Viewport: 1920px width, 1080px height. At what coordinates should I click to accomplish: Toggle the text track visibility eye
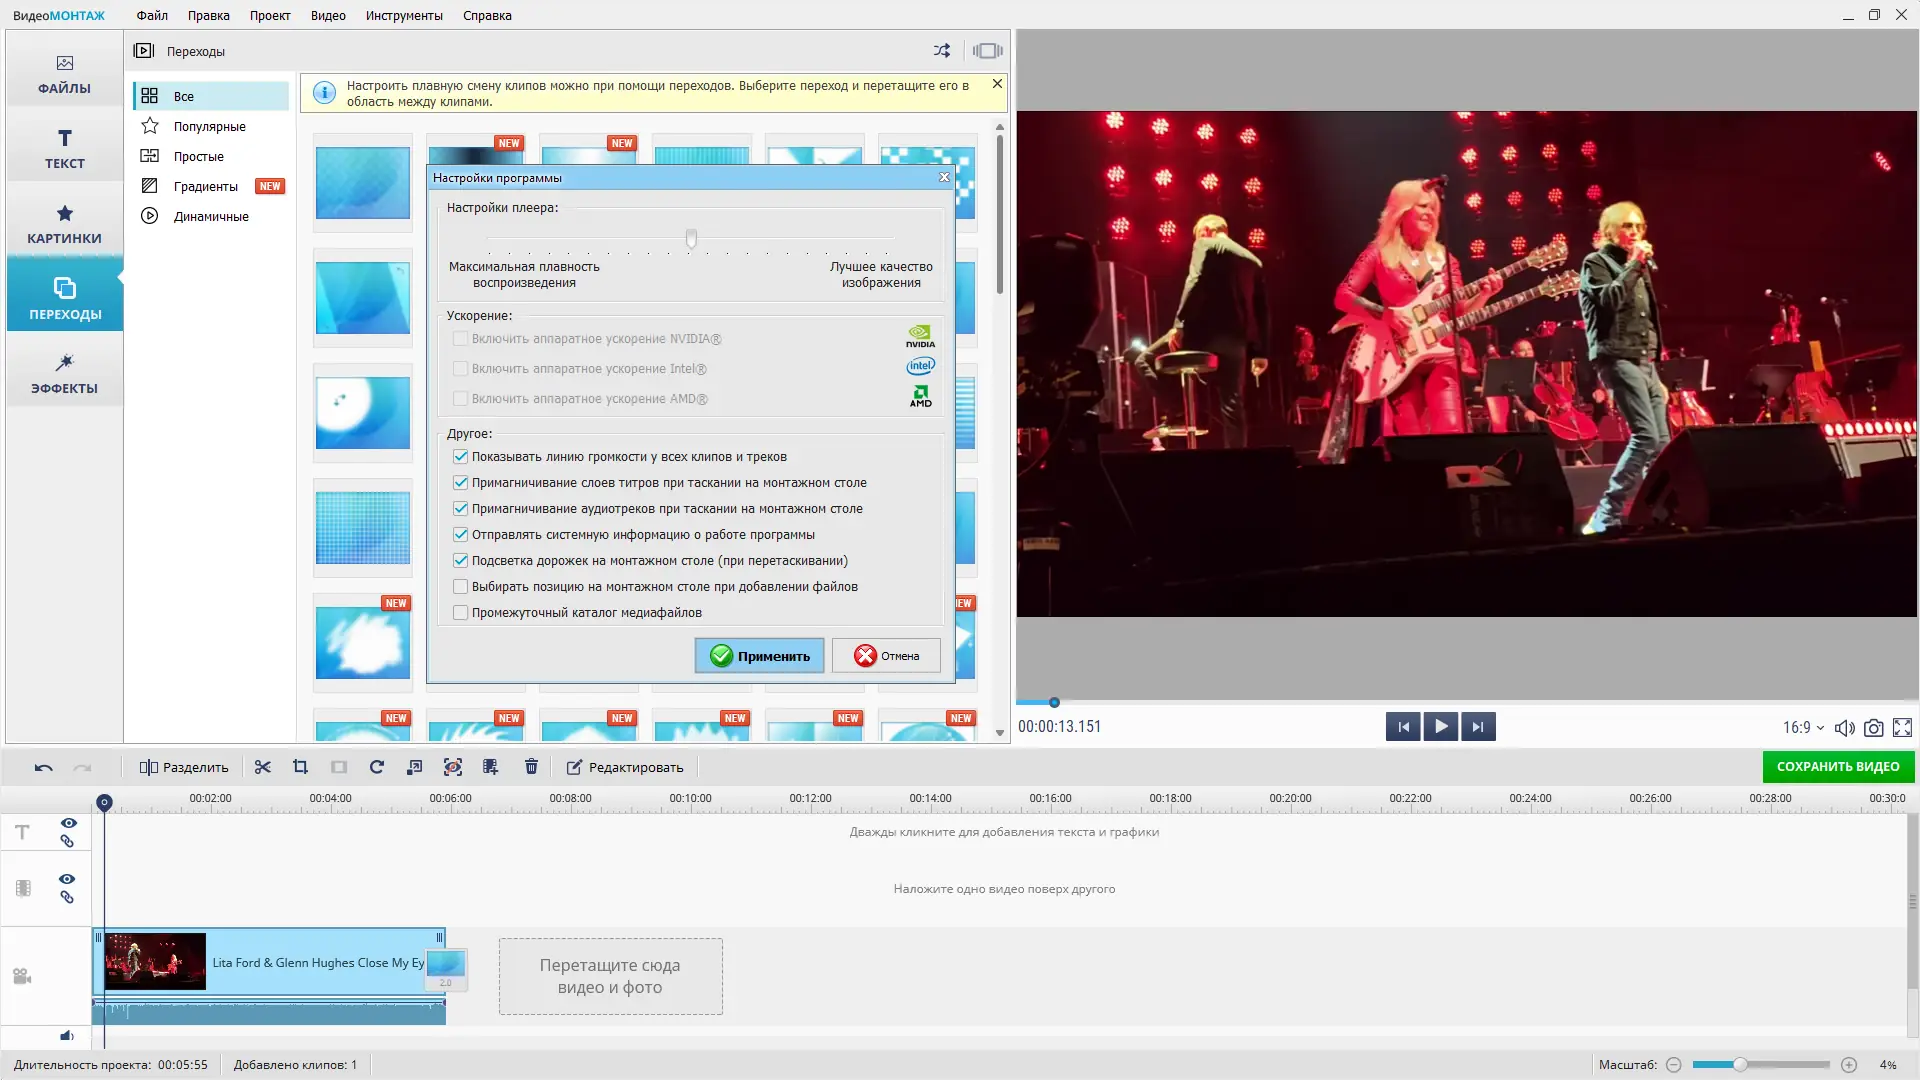click(68, 823)
